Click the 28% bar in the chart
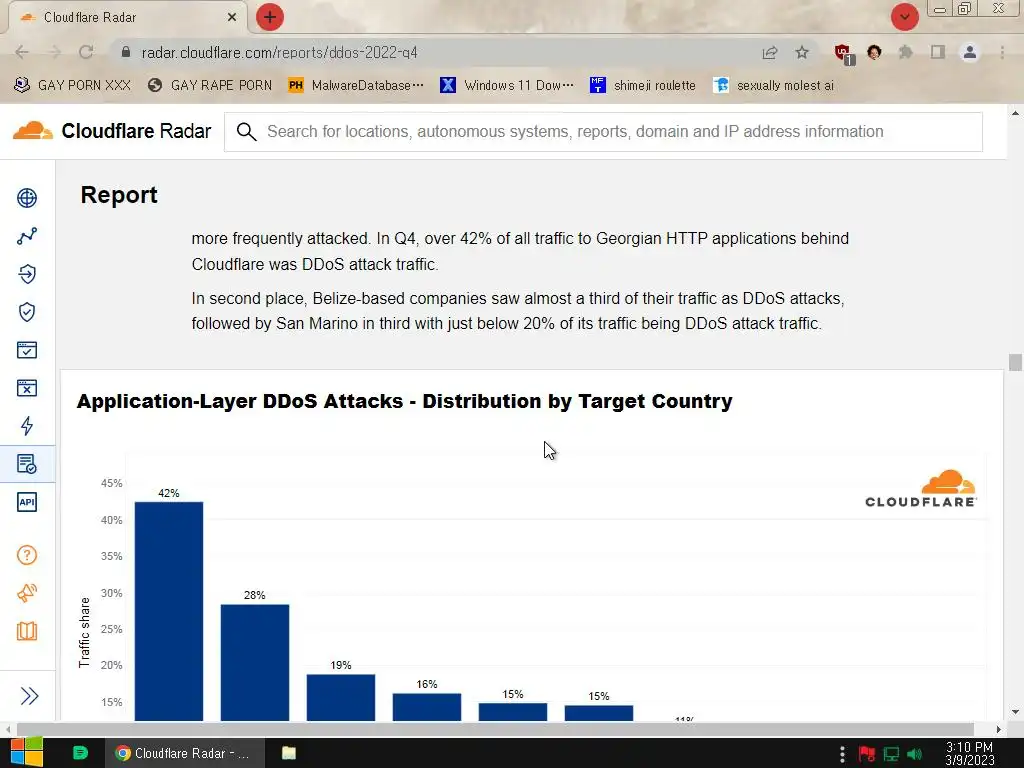The width and height of the screenshot is (1024, 768). coord(255,662)
